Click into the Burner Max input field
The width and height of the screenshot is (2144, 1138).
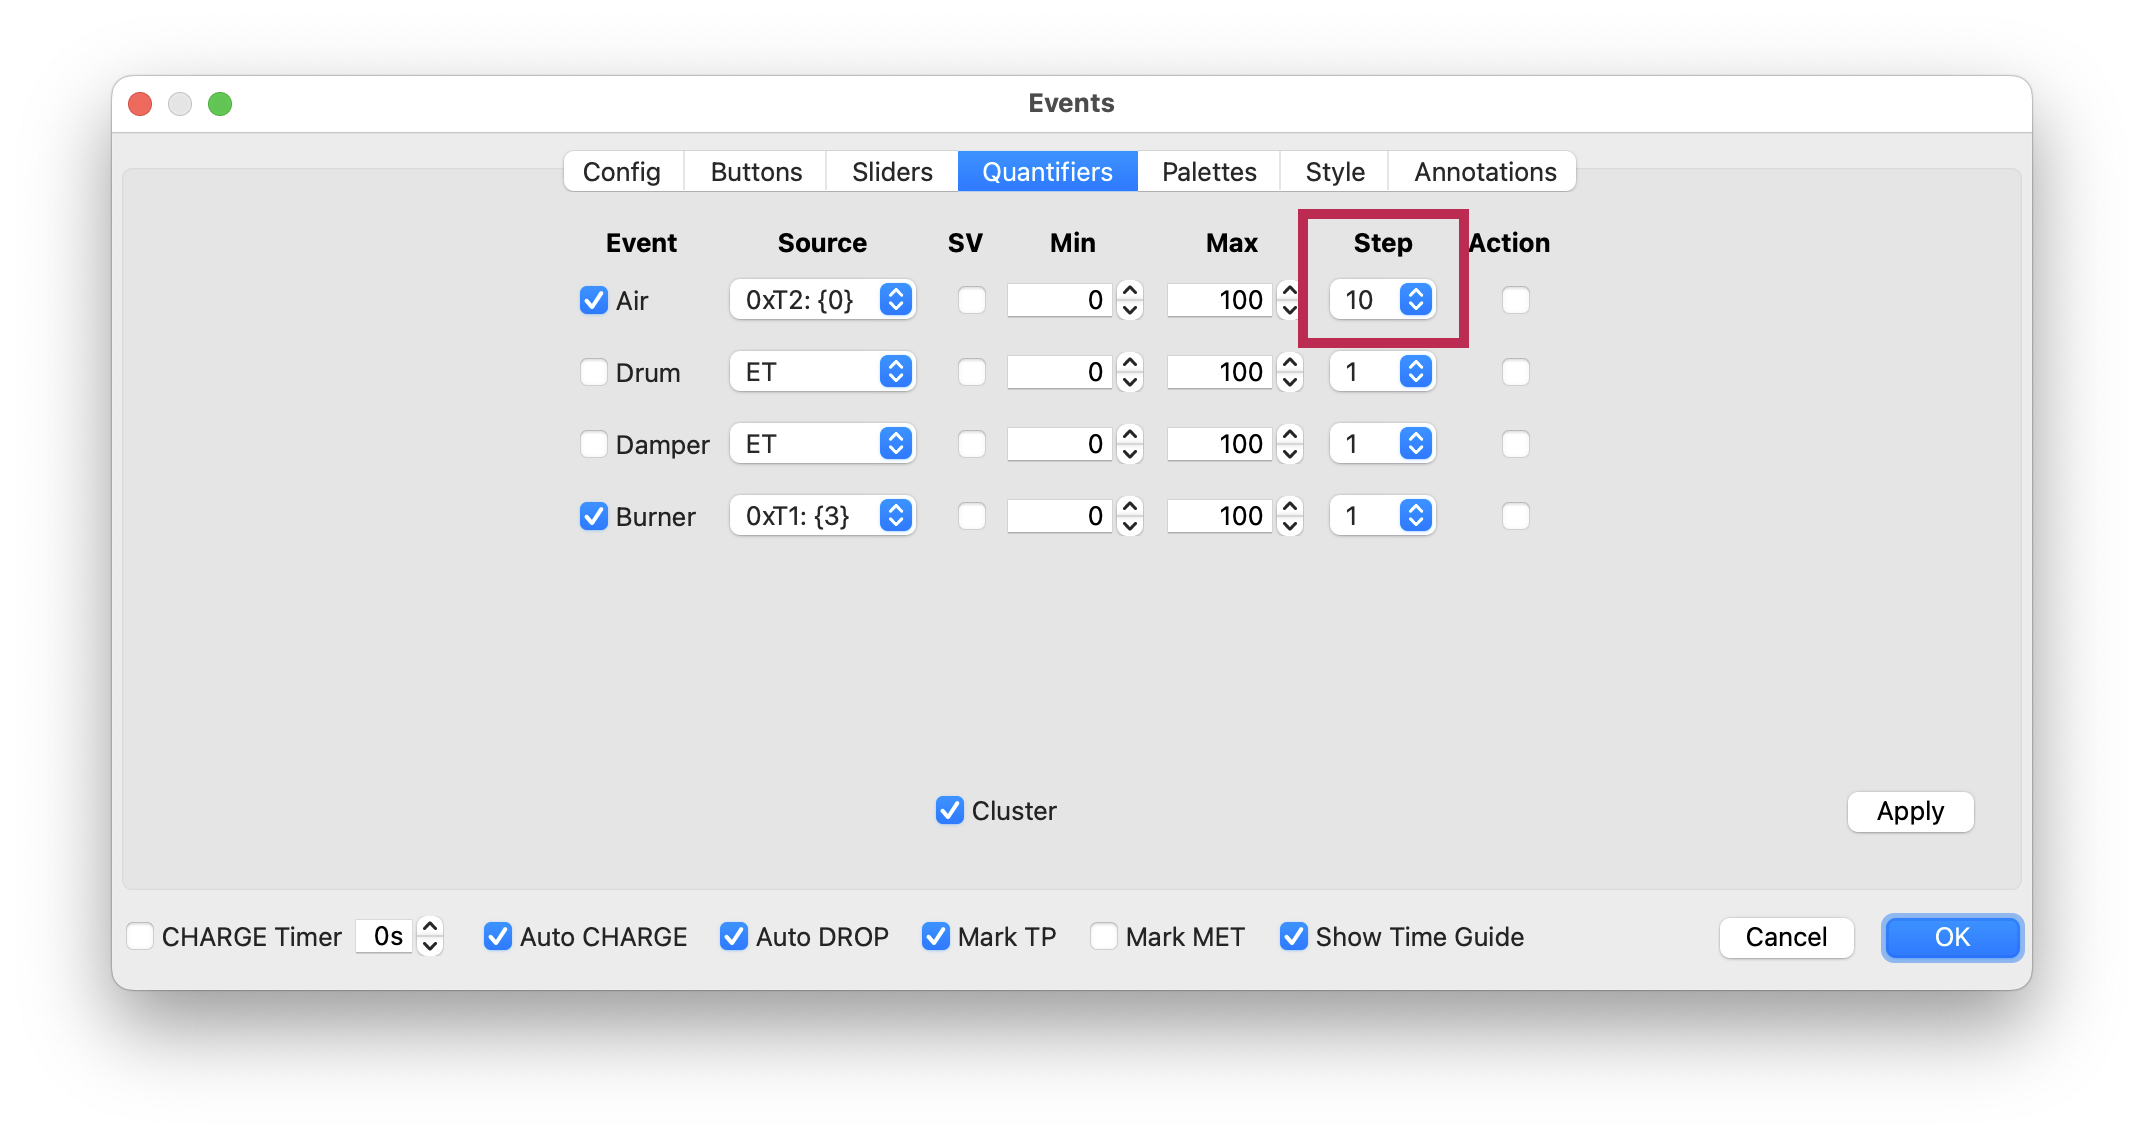pos(1220,516)
